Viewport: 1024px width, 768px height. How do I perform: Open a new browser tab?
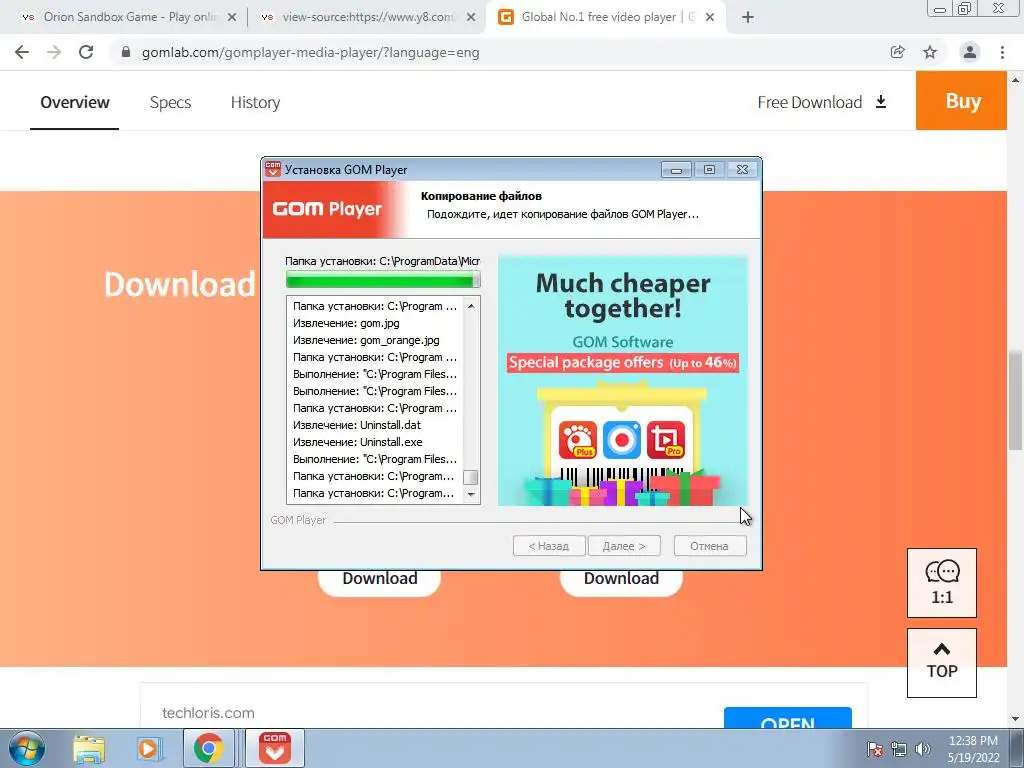pos(748,17)
